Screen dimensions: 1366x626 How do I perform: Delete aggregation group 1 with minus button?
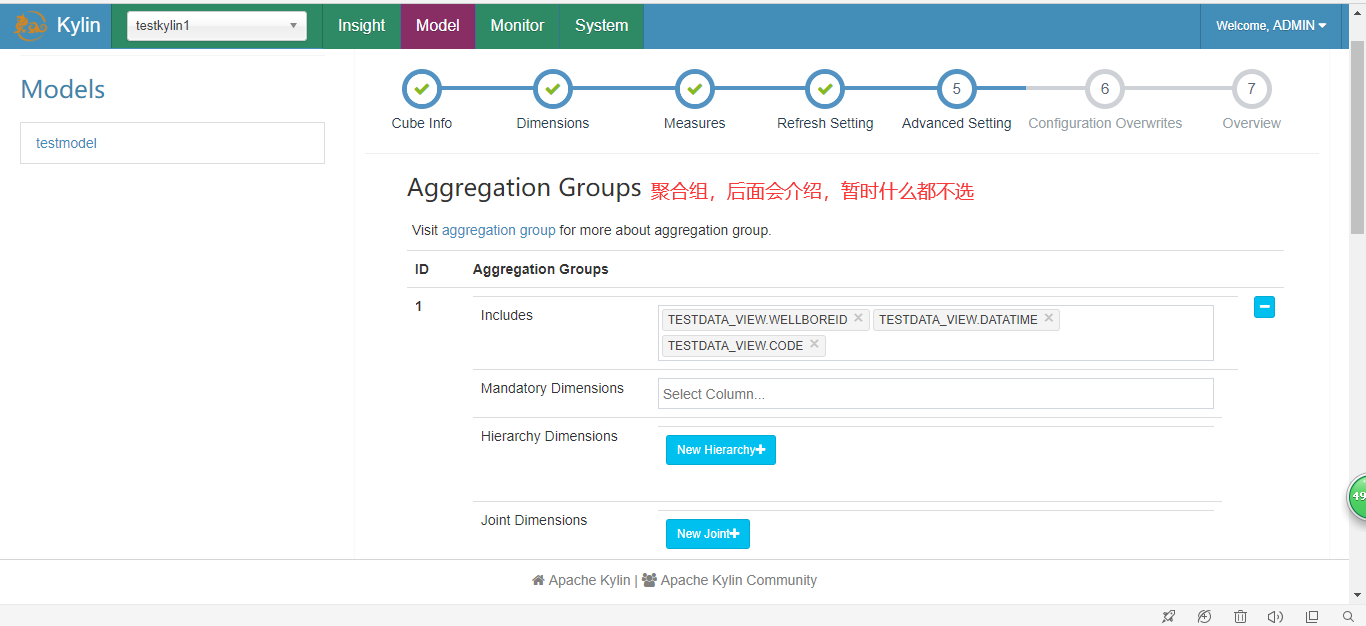(x=1264, y=307)
